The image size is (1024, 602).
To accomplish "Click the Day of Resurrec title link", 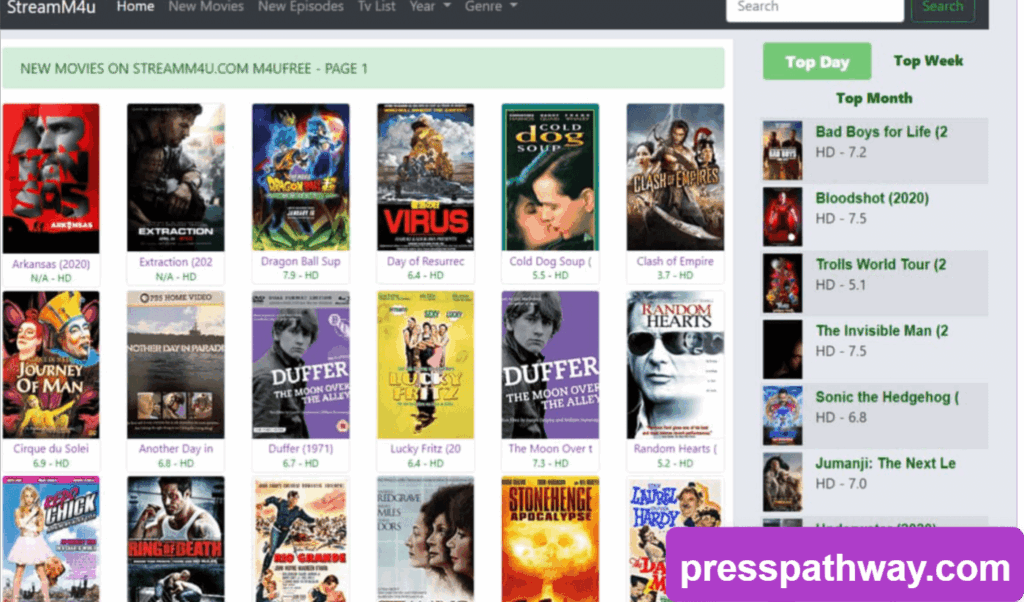I will [425, 261].
